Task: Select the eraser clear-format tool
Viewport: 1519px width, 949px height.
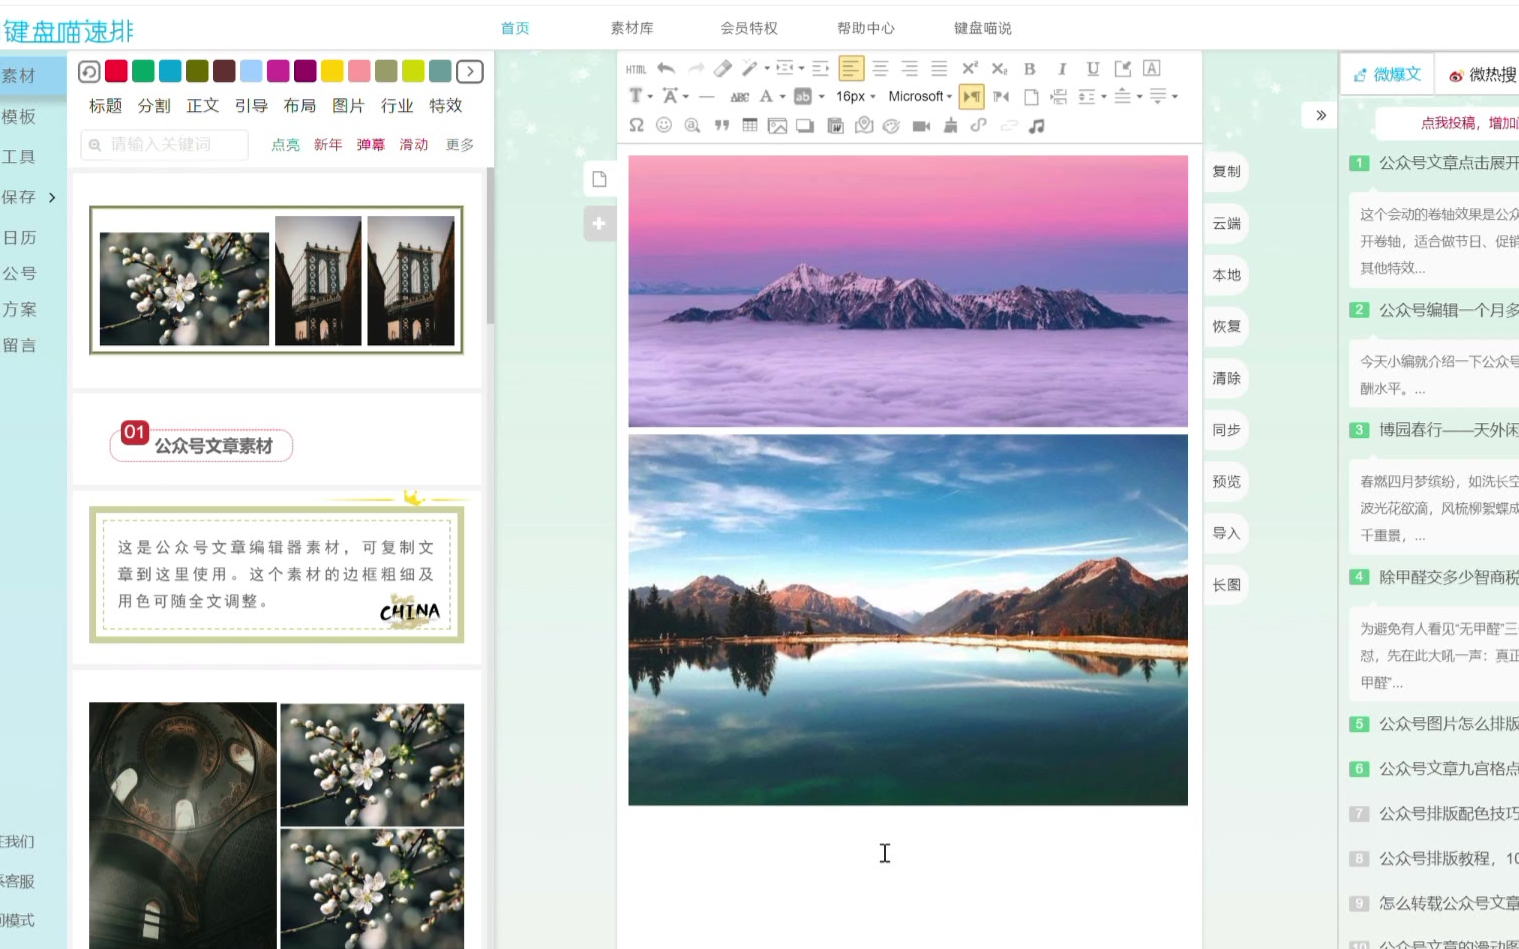Action: point(722,68)
